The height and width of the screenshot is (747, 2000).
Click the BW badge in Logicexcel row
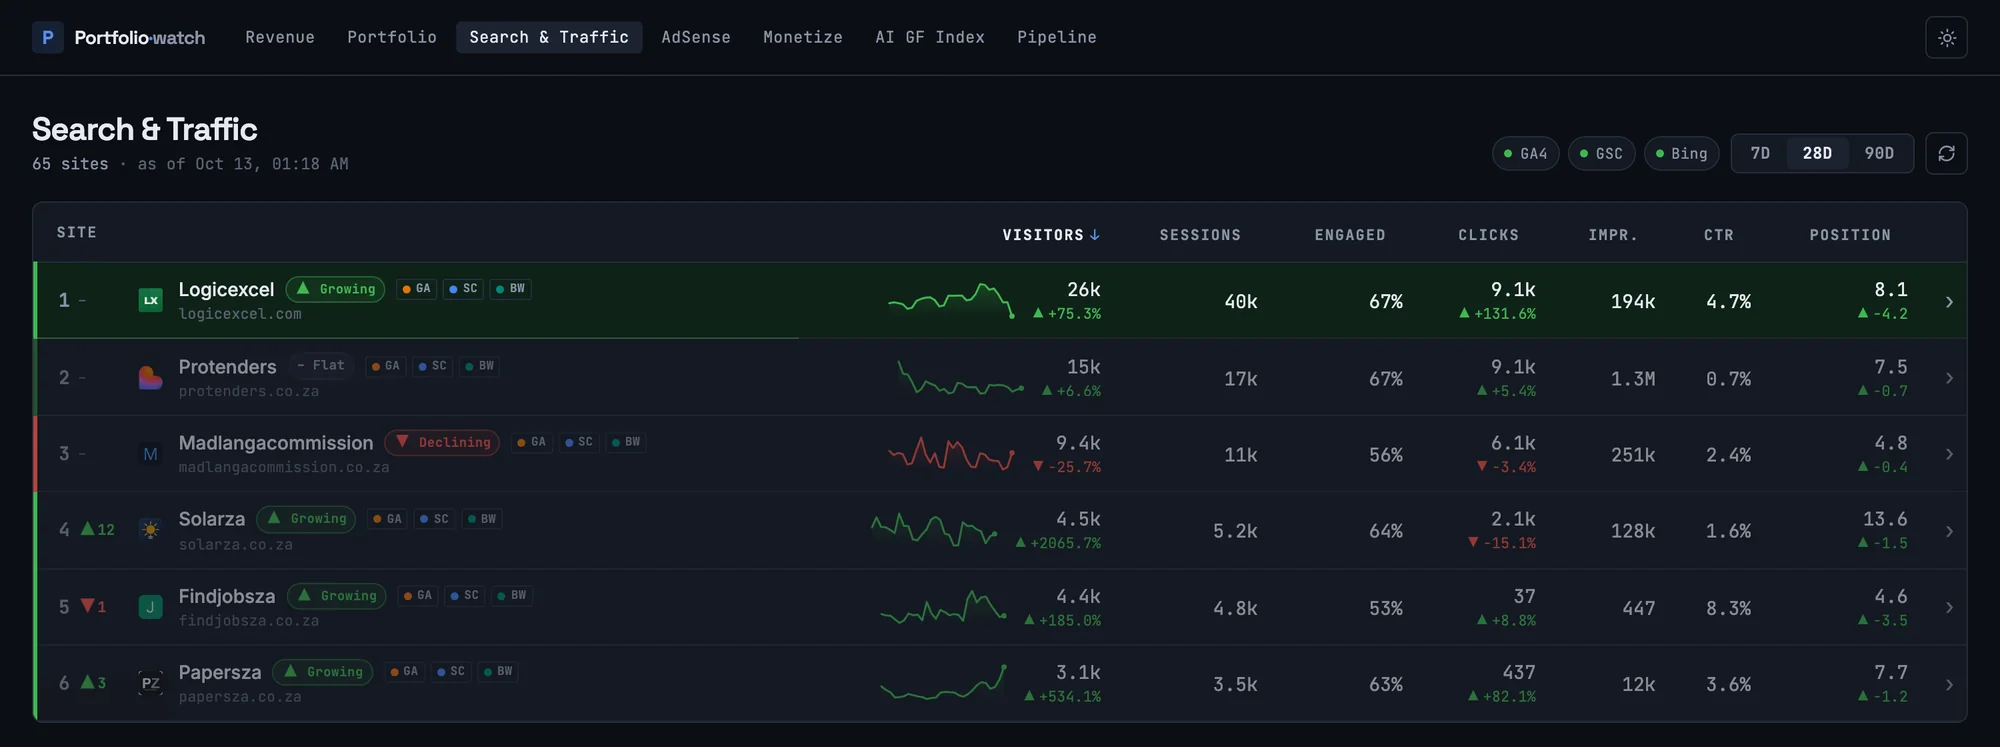pos(510,289)
